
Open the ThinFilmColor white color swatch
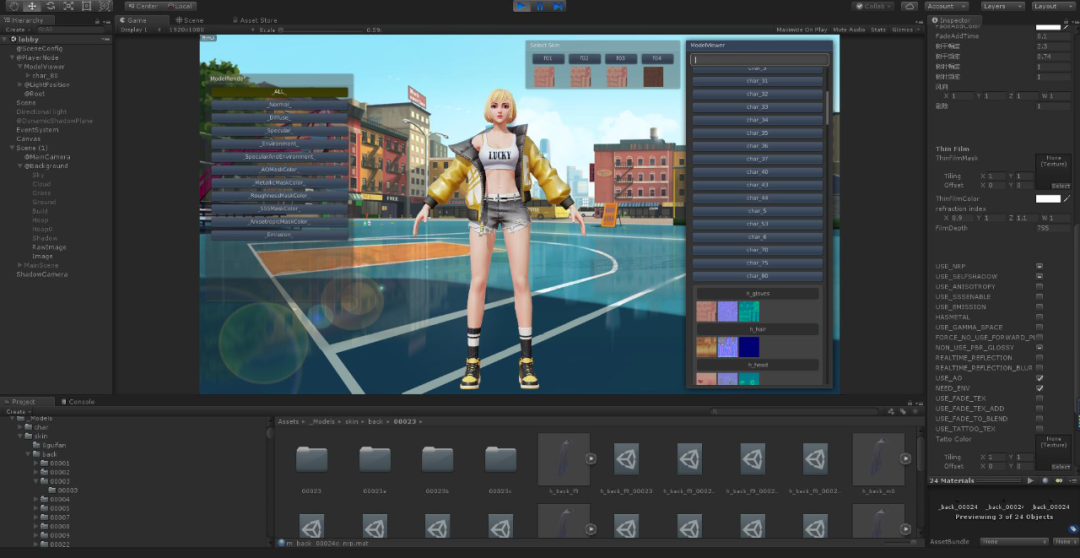(1048, 198)
